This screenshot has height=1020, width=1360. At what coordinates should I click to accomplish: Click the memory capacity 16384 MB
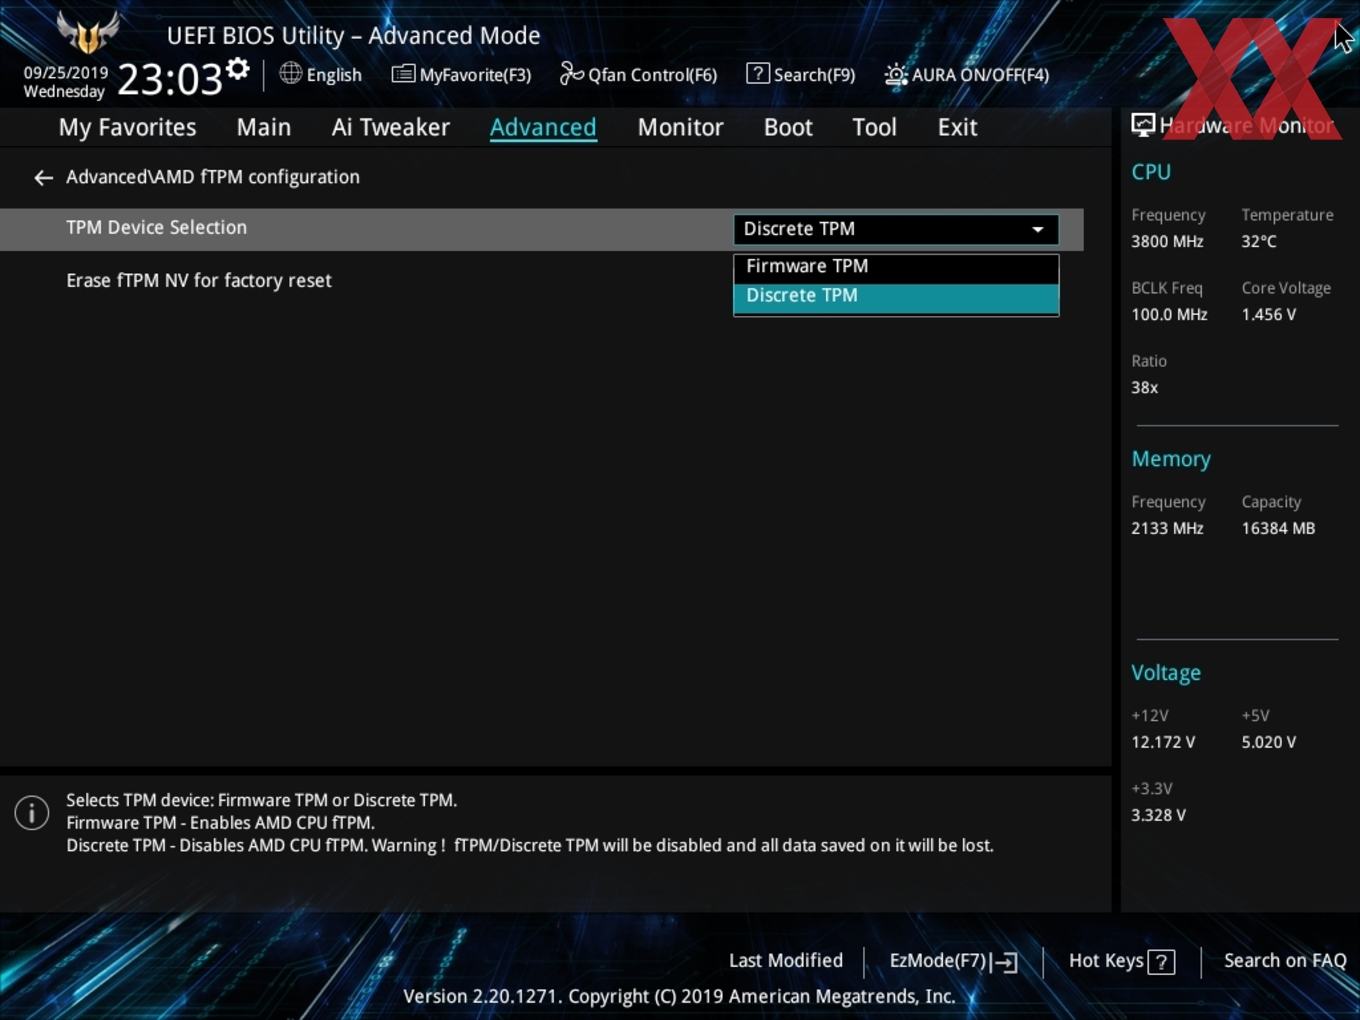1278,529
